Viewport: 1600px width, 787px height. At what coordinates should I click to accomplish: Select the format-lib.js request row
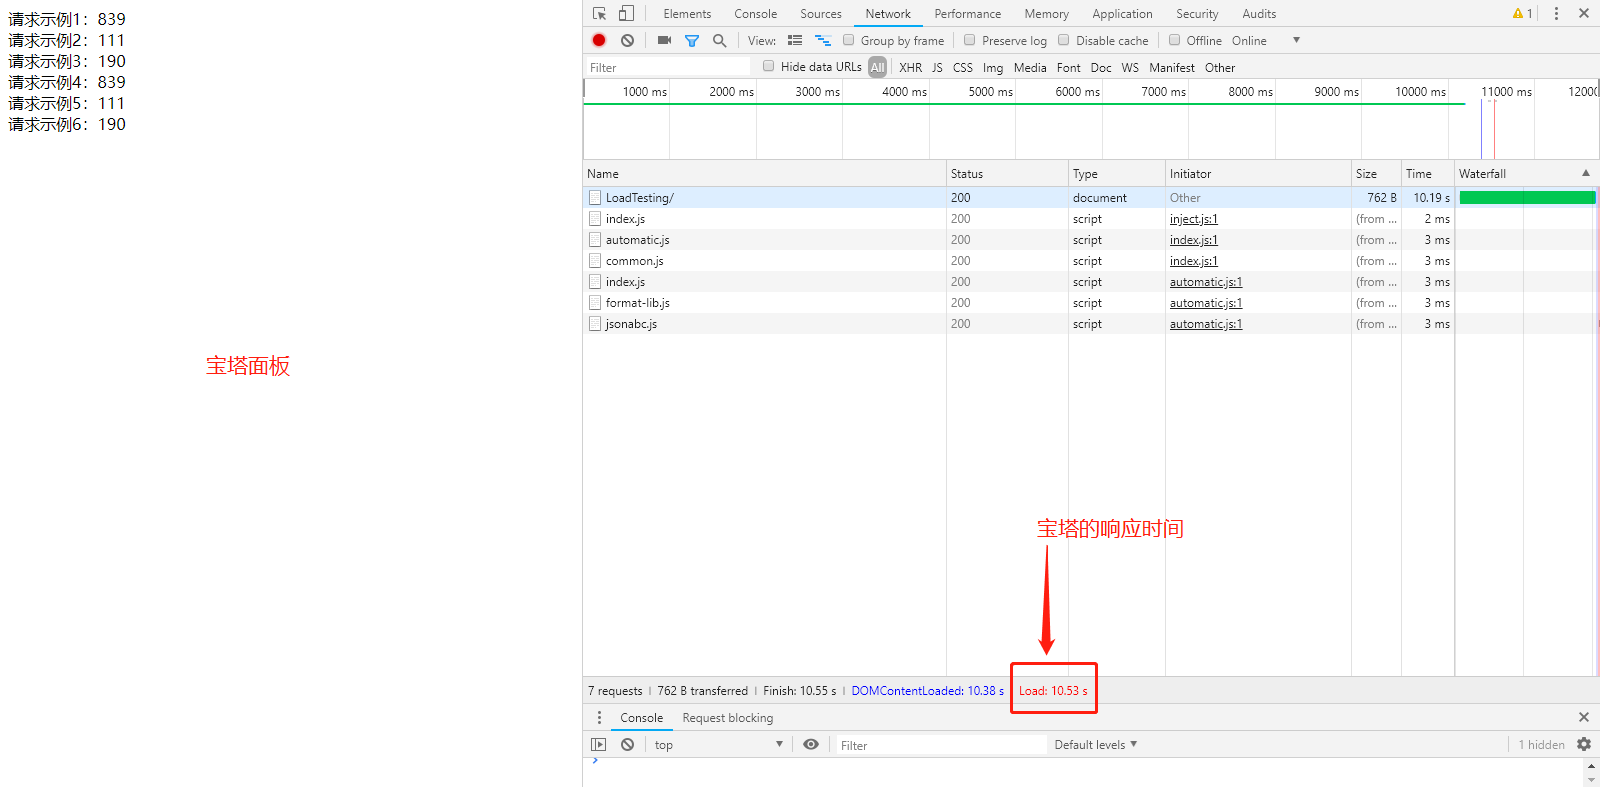click(x=1089, y=303)
